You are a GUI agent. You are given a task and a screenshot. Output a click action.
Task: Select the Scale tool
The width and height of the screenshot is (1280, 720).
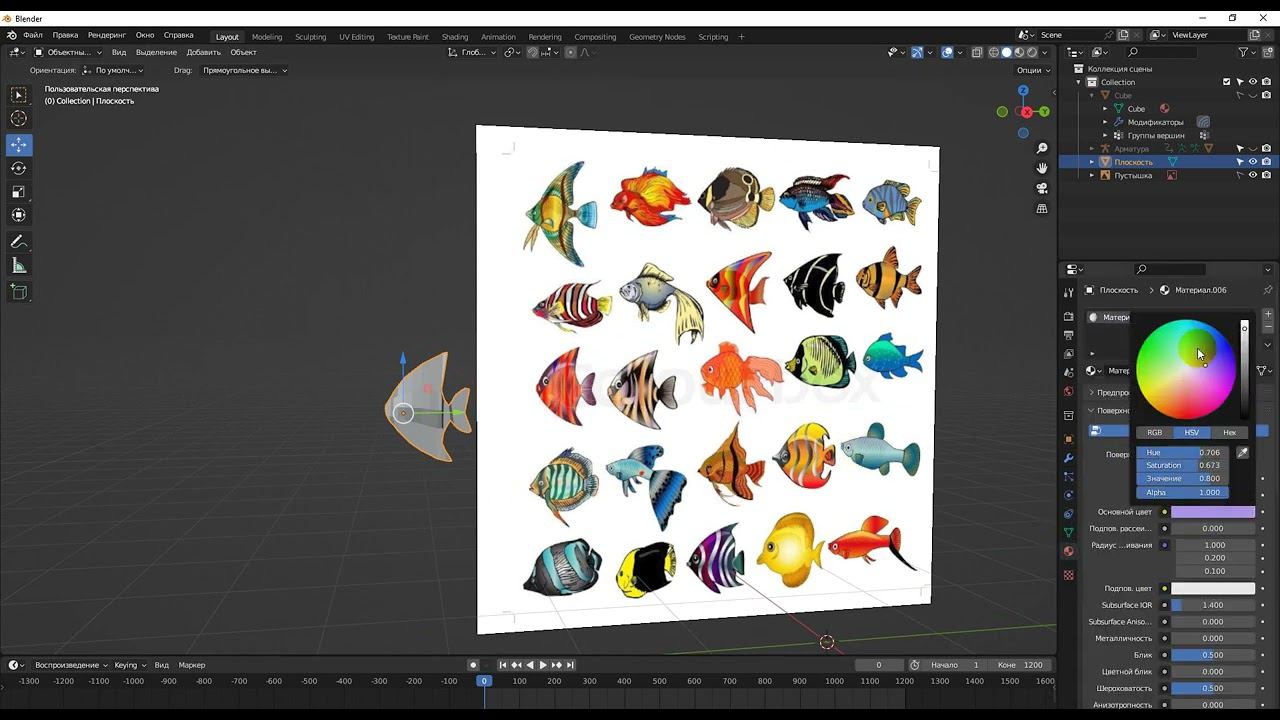pyautogui.click(x=18, y=192)
